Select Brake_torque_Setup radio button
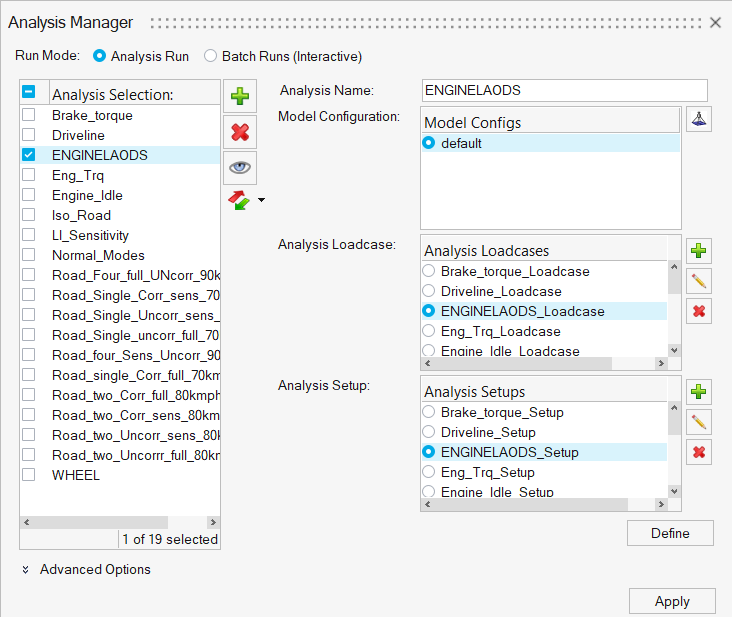This screenshot has height=617, width=732. (x=429, y=412)
